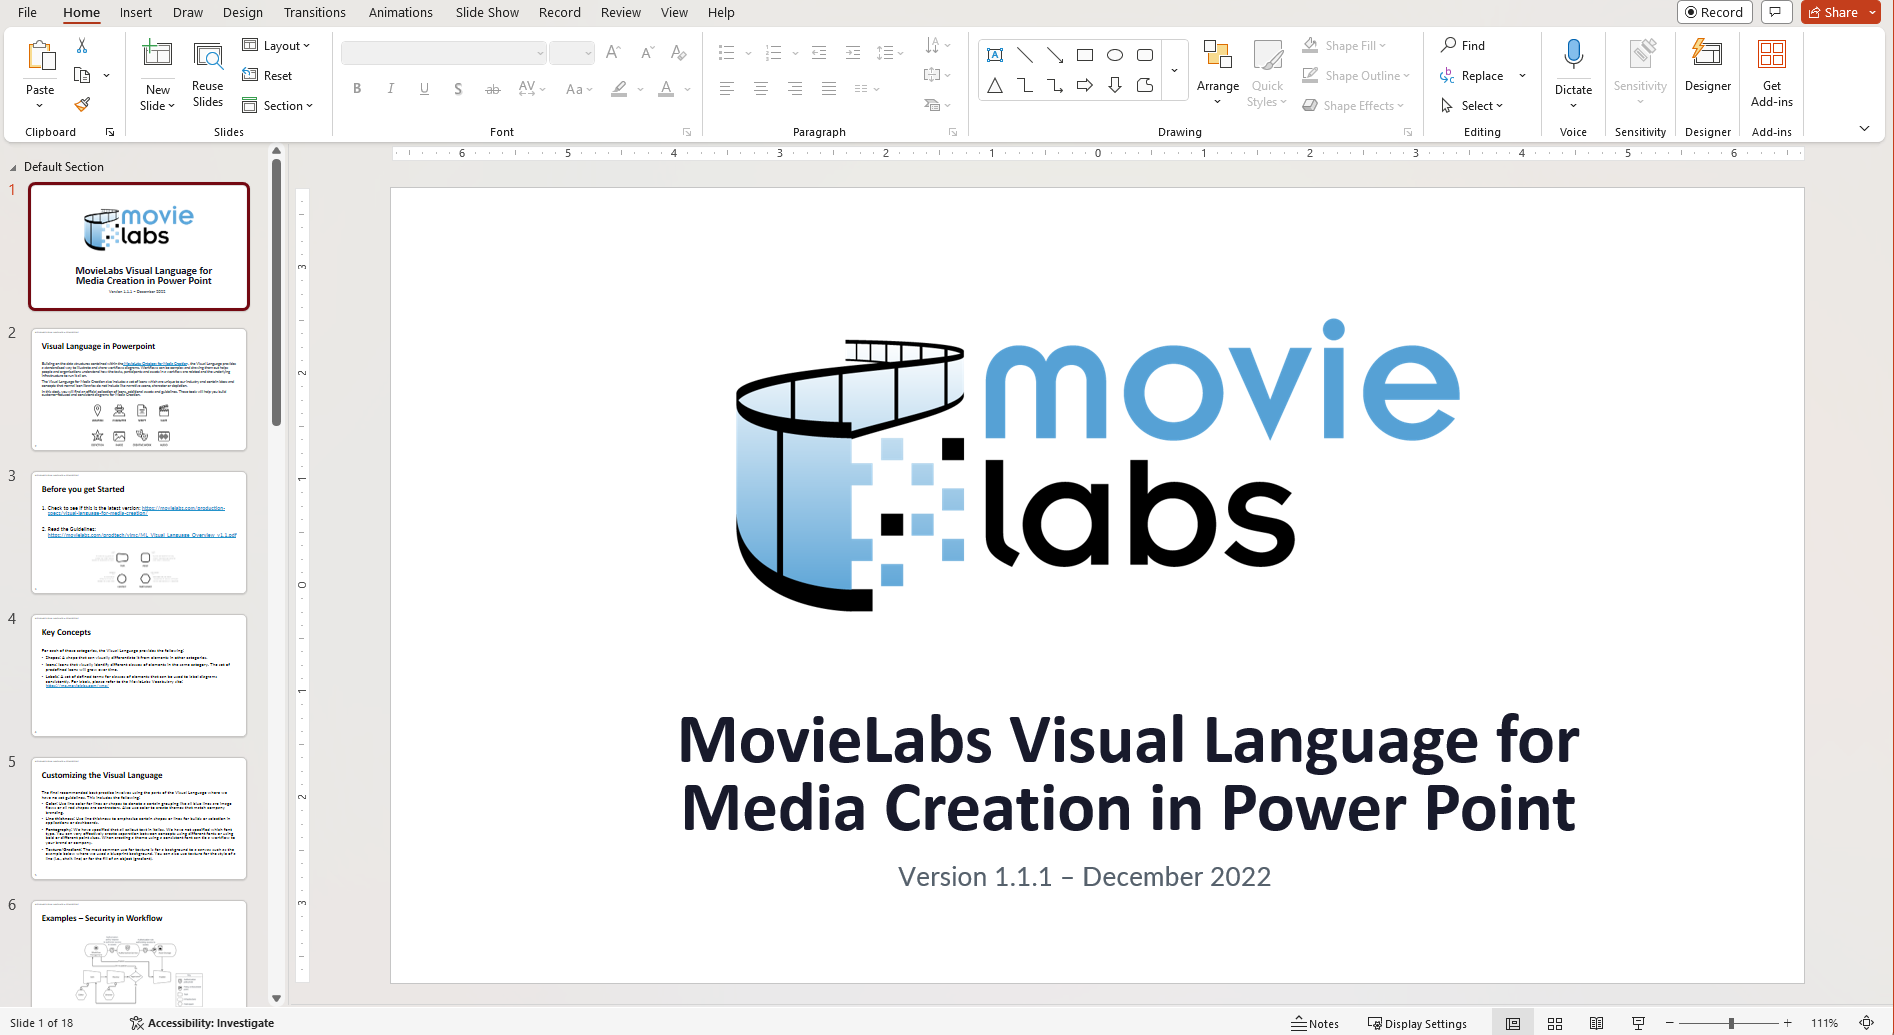This screenshot has width=1894, height=1035.
Task: Click Get Add-ins
Action: pyautogui.click(x=1772, y=74)
